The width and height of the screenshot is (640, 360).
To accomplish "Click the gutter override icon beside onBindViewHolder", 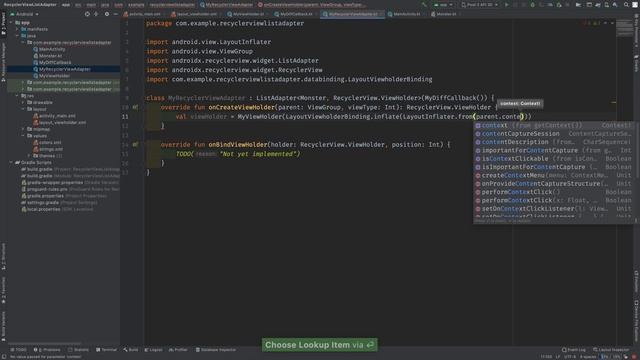I will (x=135, y=144).
